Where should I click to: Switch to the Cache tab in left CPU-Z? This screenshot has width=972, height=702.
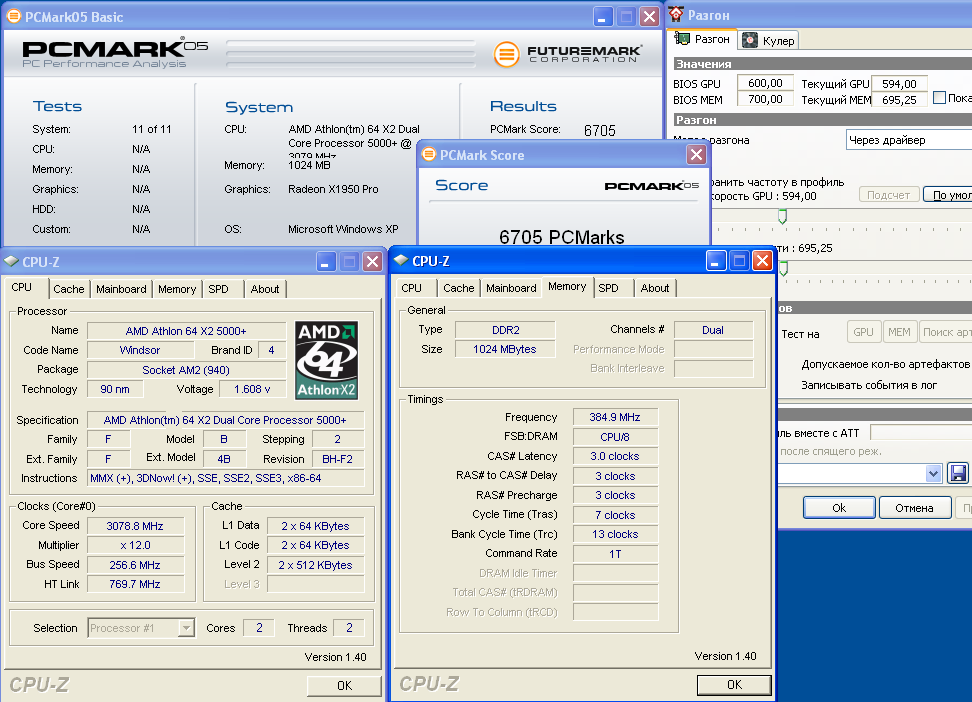68,289
